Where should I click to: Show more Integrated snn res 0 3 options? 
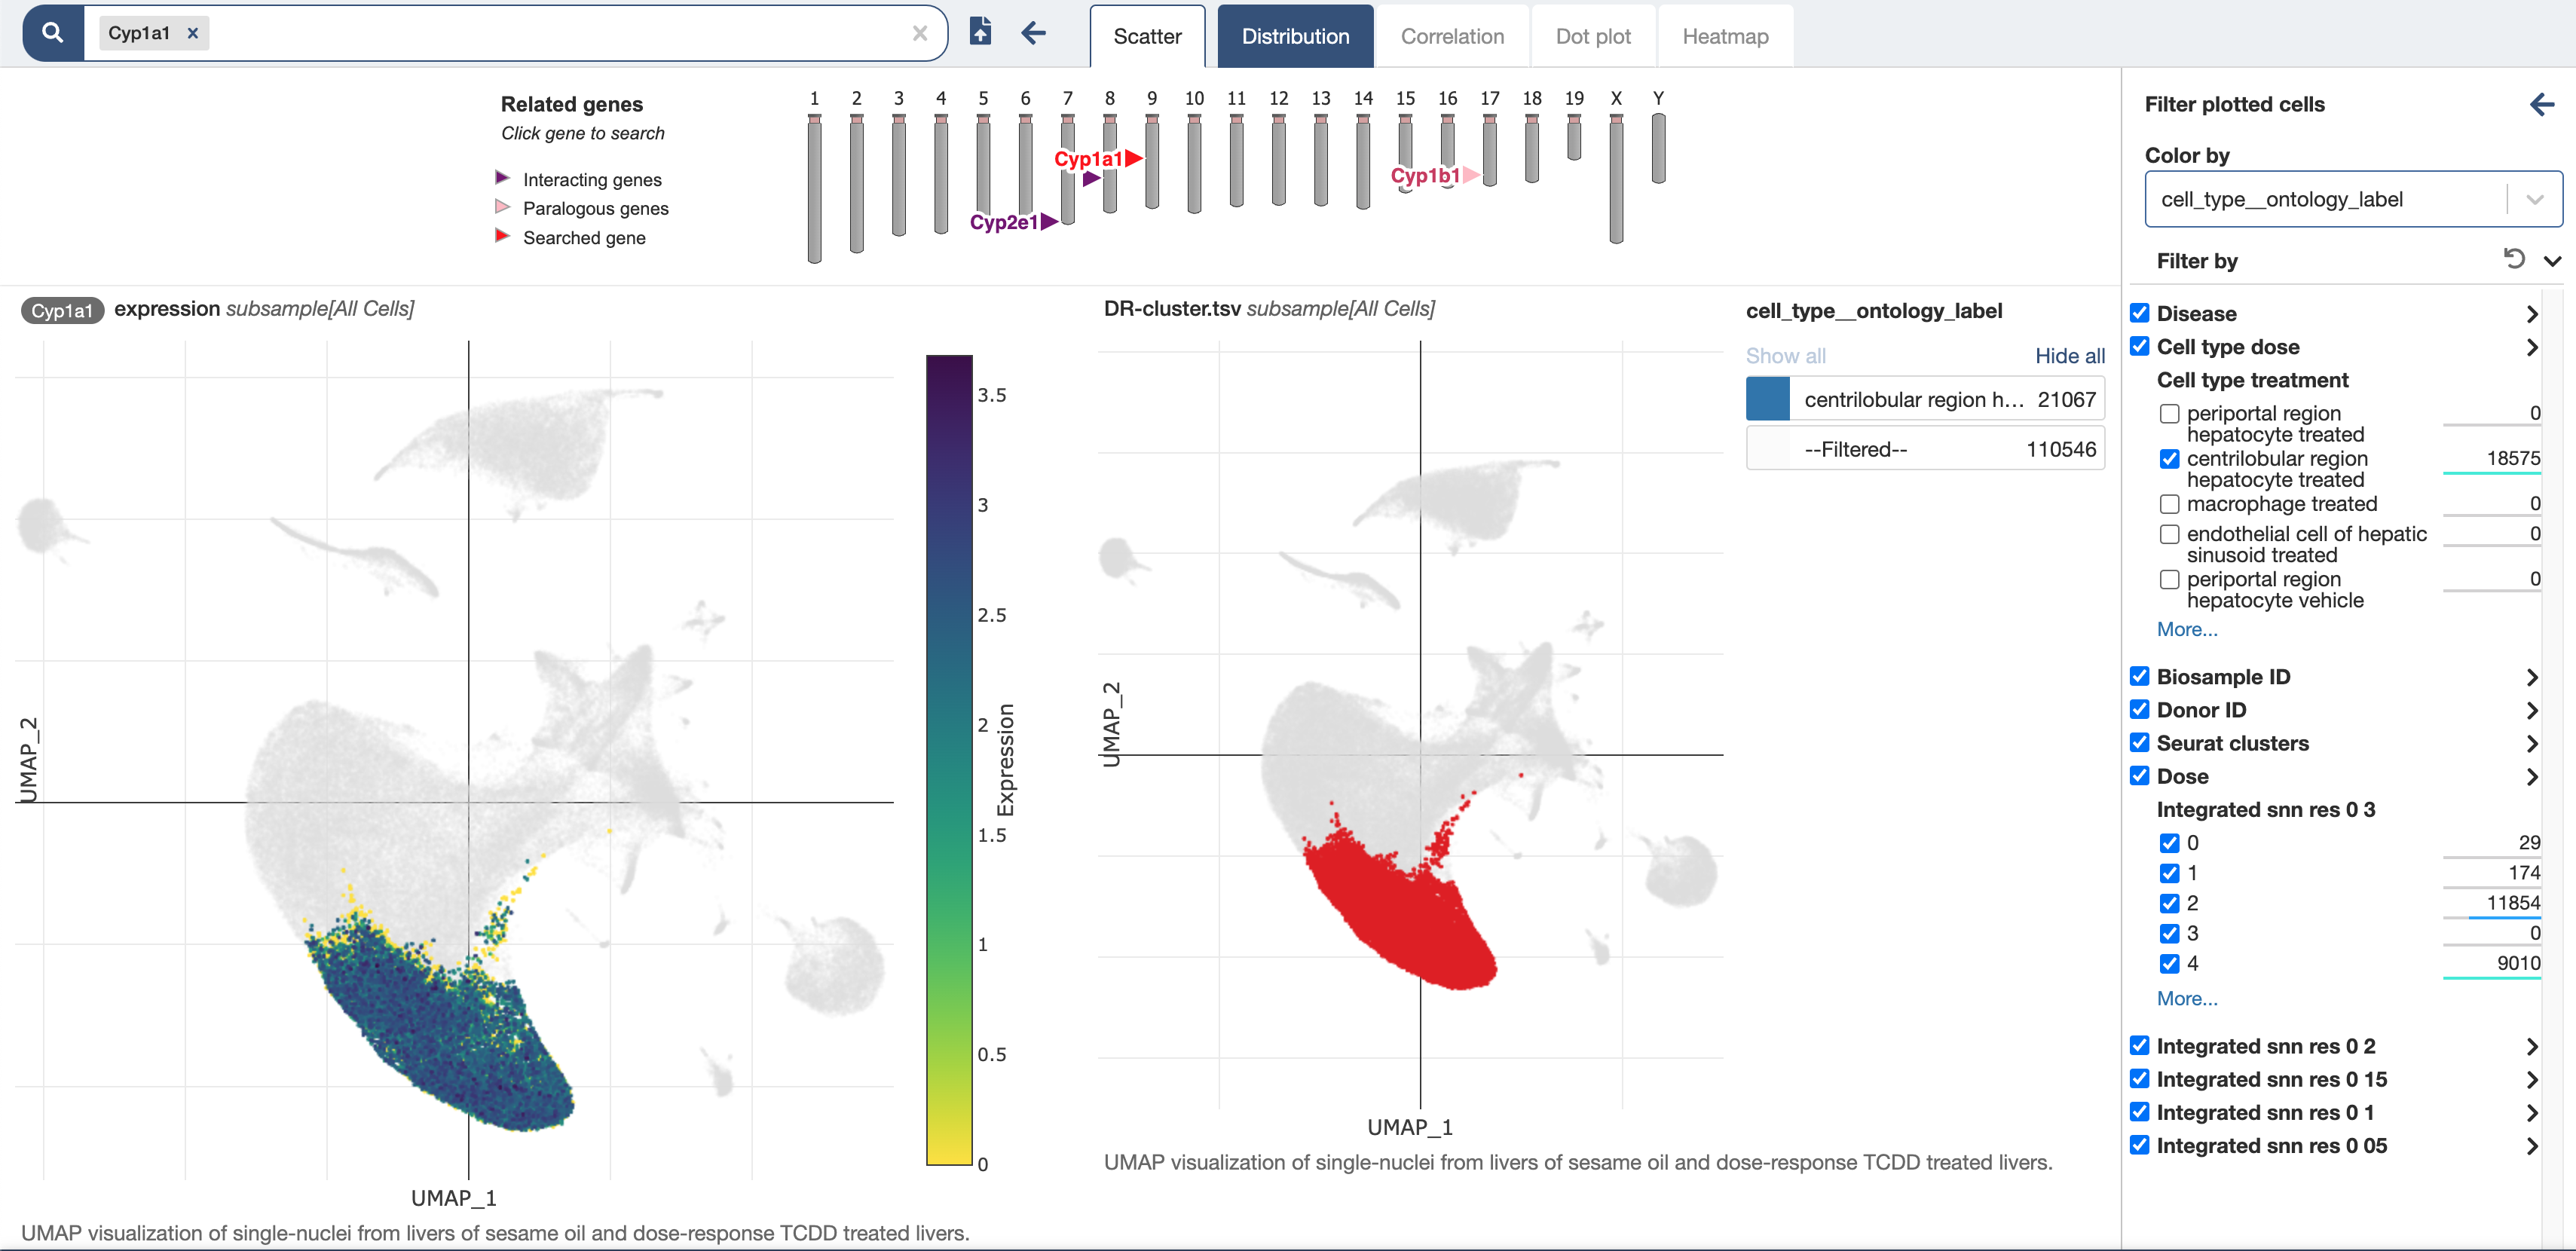pyautogui.click(x=2187, y=998)
